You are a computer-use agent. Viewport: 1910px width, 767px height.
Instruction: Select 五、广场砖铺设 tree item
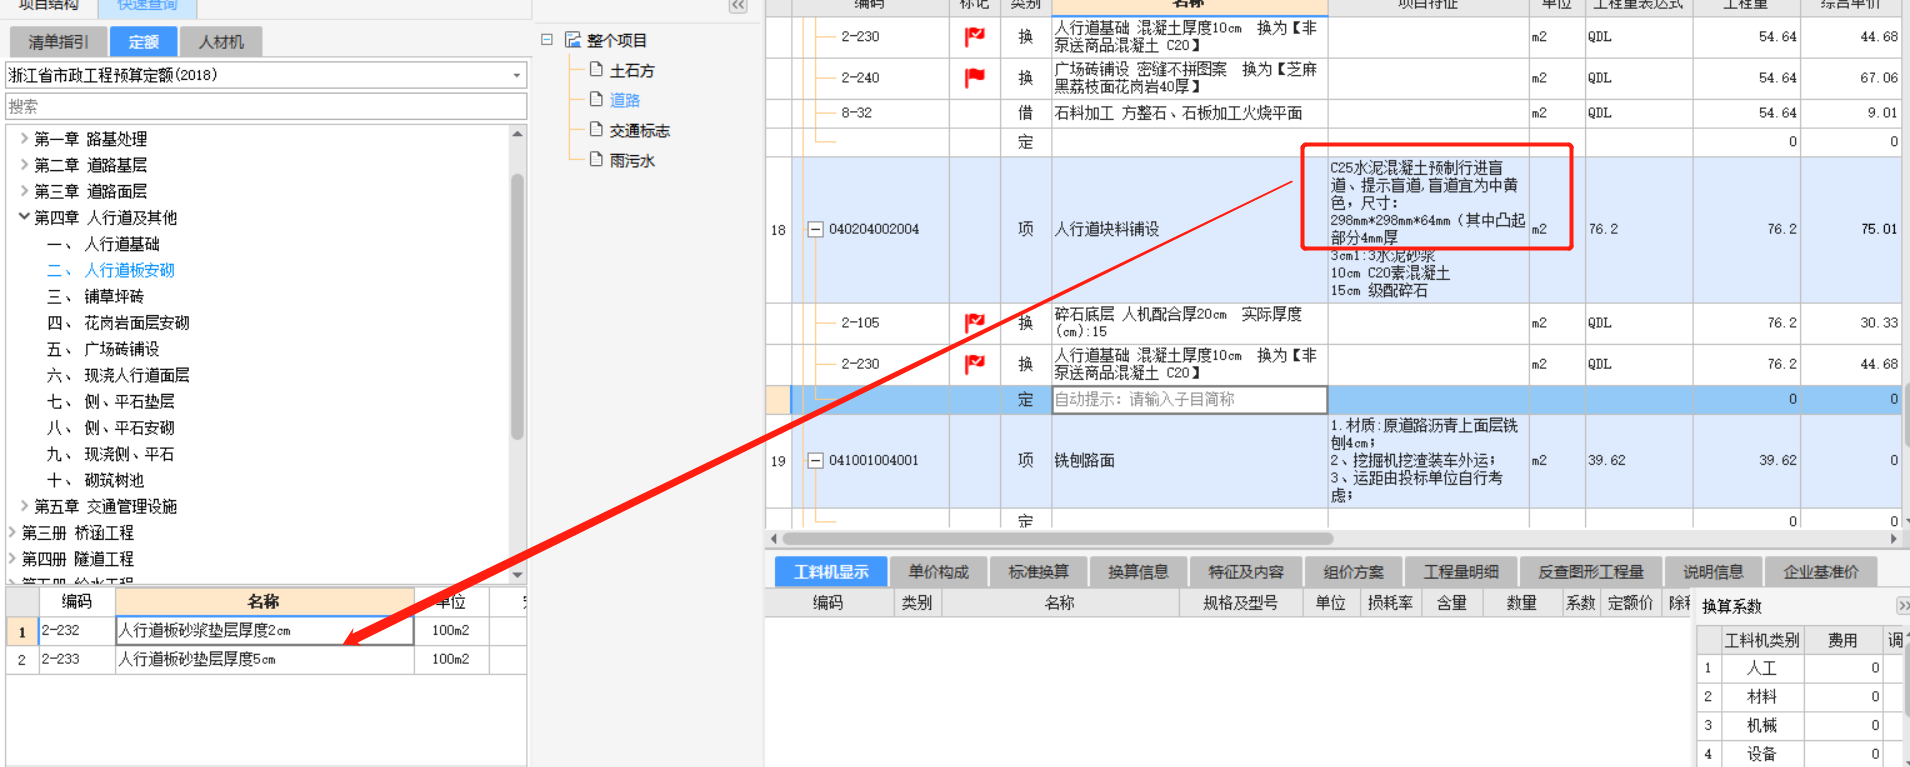click(x=103, y=349)
